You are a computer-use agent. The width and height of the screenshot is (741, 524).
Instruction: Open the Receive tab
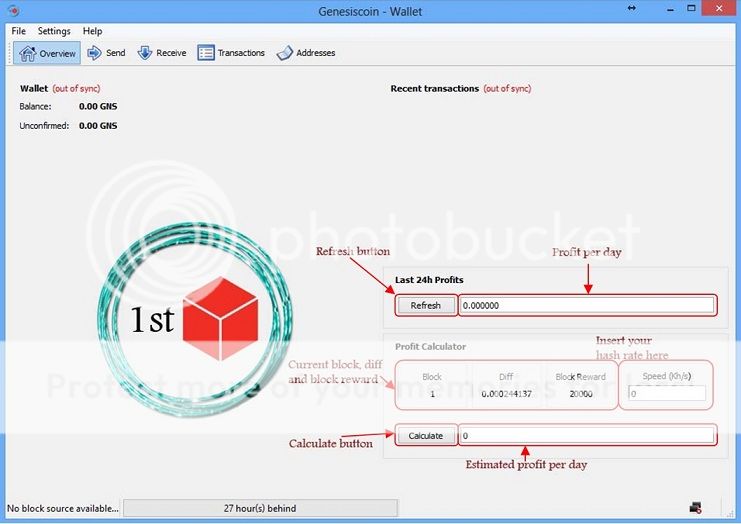[162, 53]
